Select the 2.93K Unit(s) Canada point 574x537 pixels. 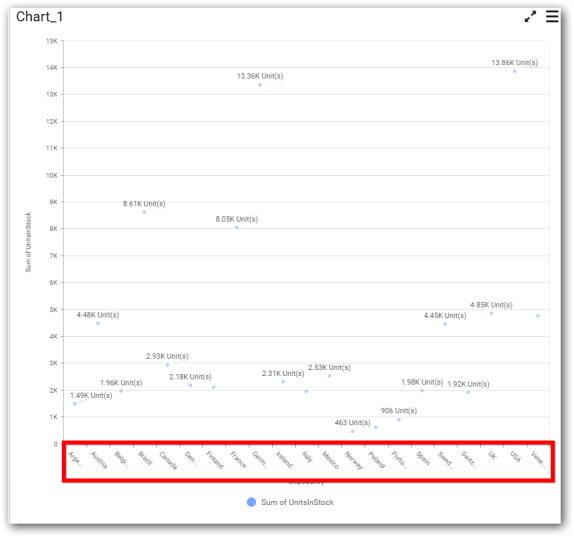(167, 365)
